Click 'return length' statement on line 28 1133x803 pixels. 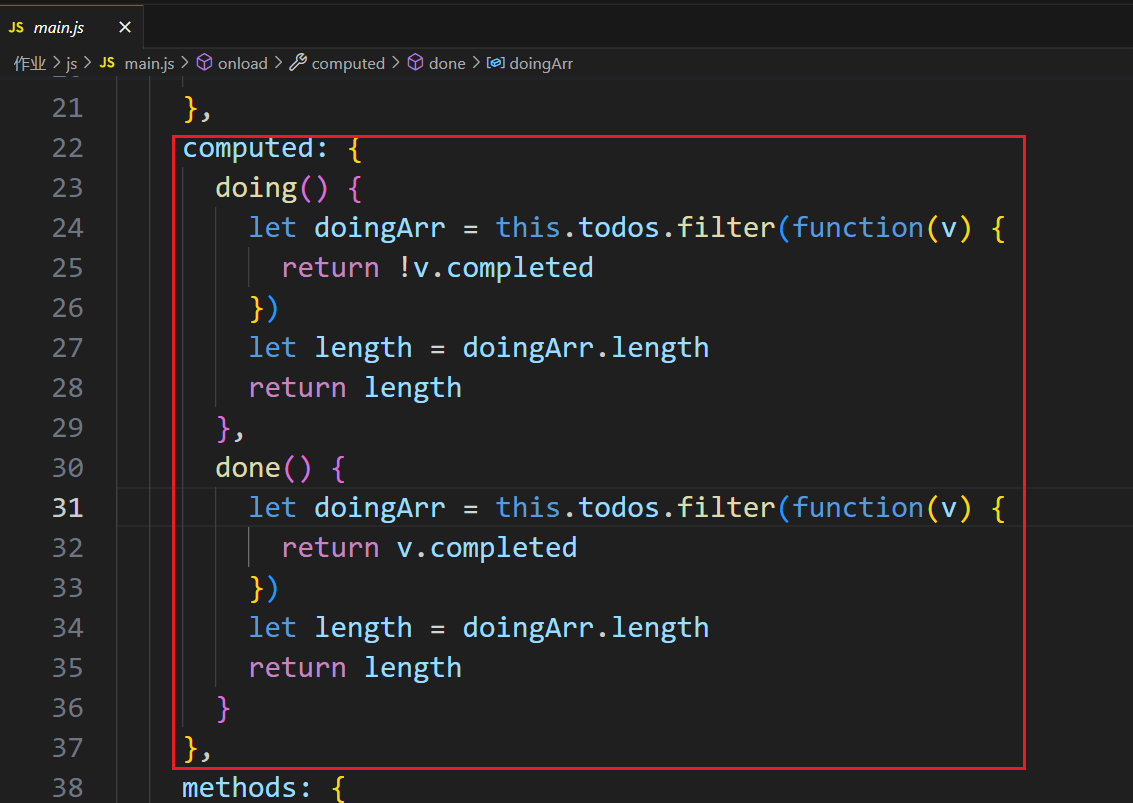coord(355,388)
